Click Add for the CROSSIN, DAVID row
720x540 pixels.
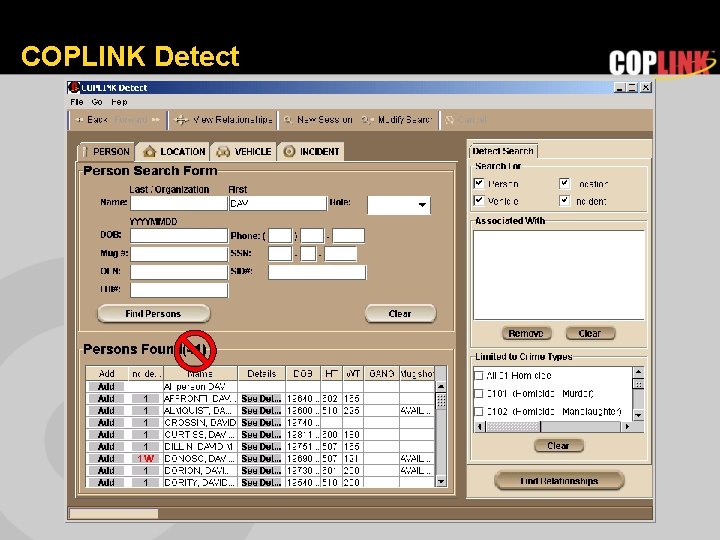click(106, 422)
